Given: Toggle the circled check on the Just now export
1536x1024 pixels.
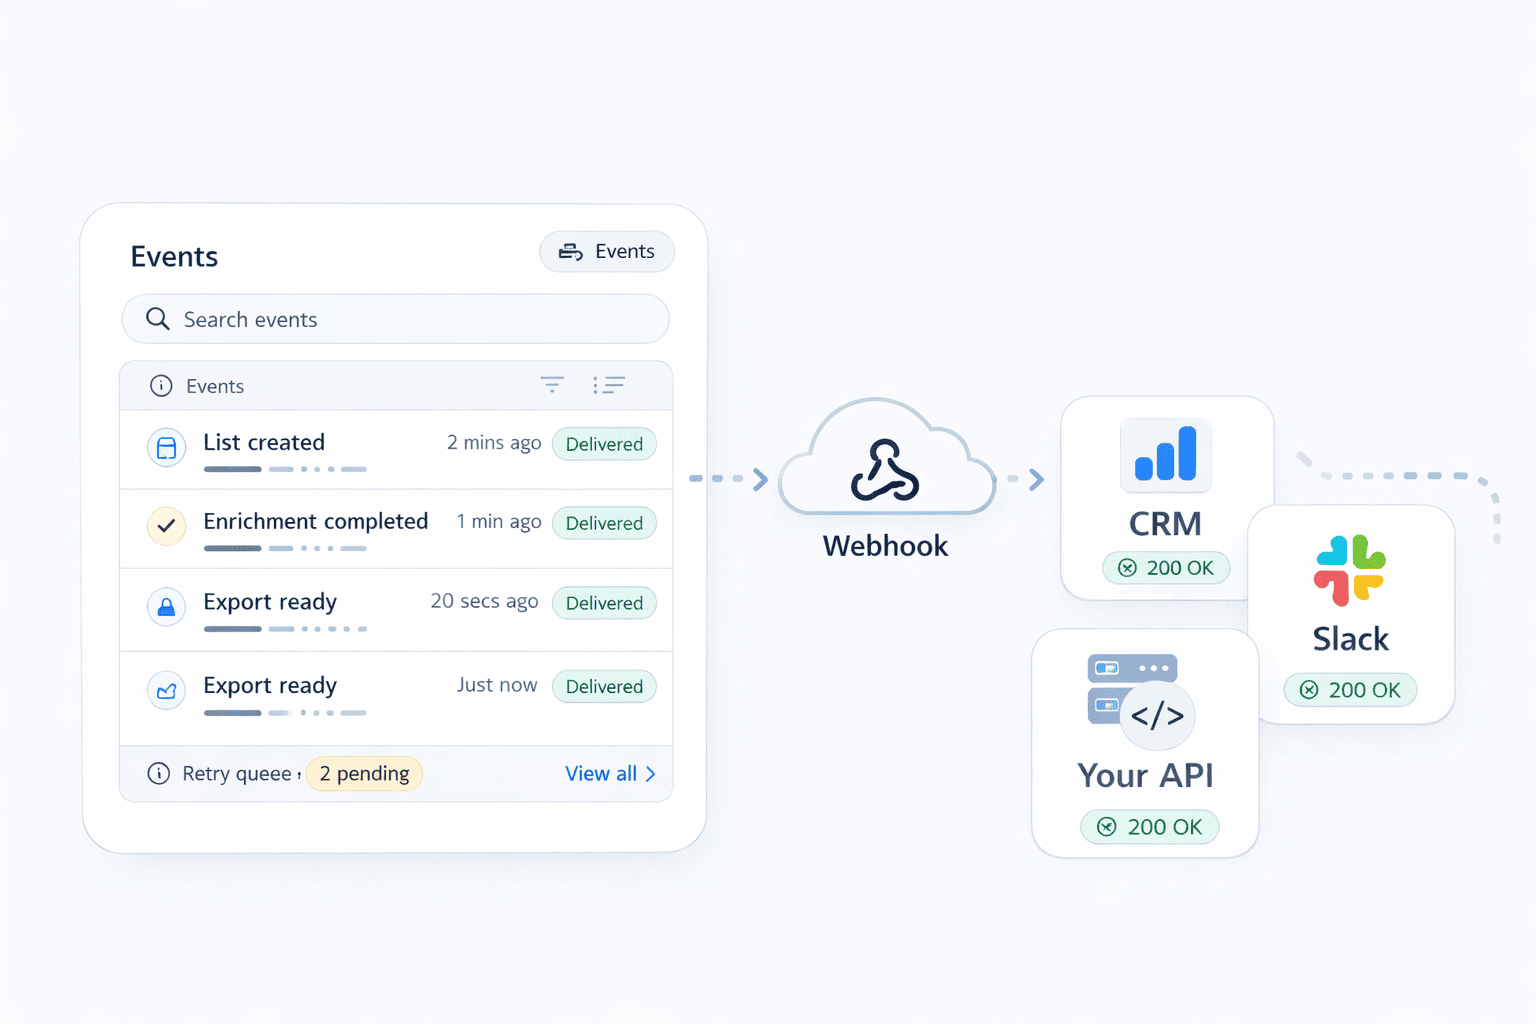Looking at the screenshot, I should tap(166, 690).
